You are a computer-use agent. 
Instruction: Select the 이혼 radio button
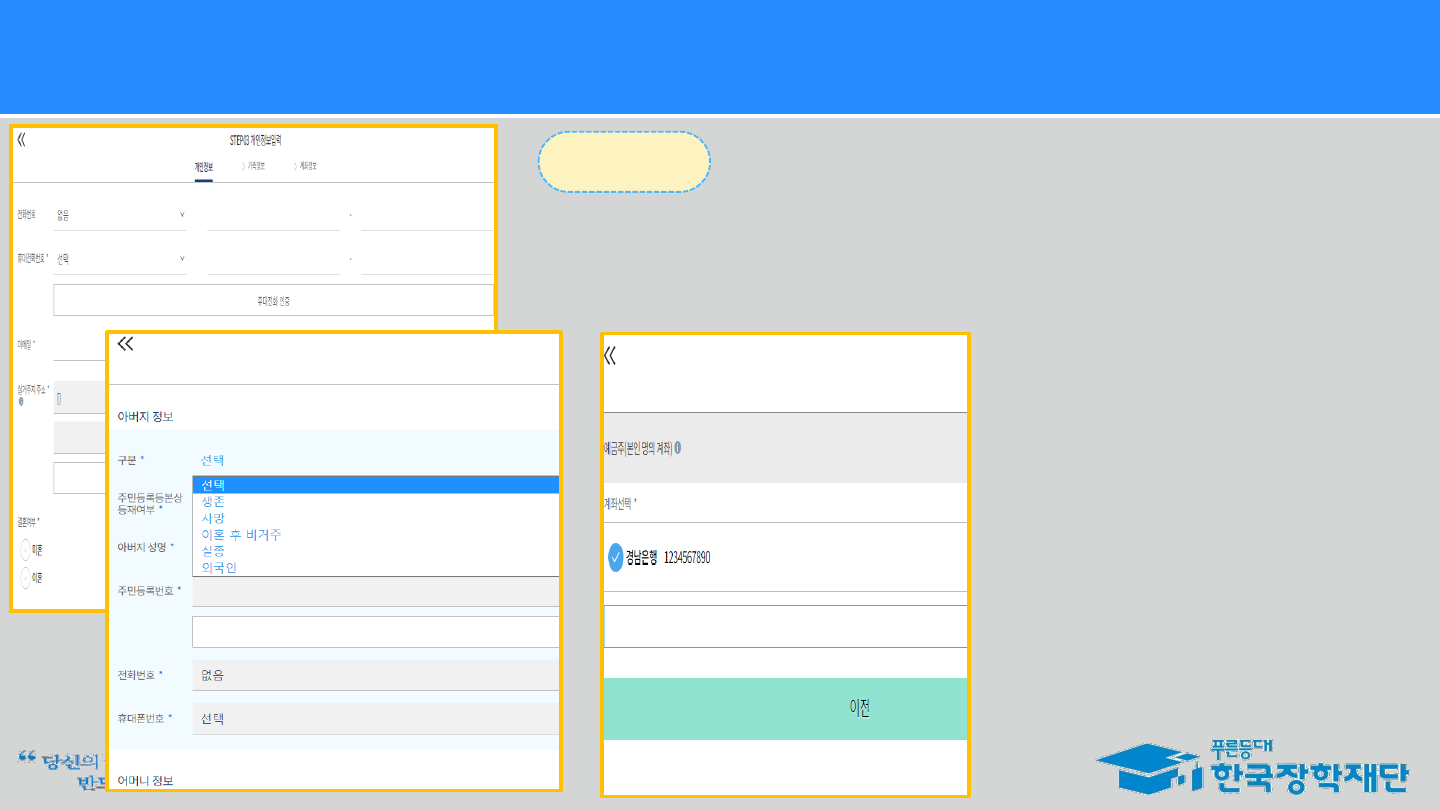pyautogui.click(x=26, y=578)
